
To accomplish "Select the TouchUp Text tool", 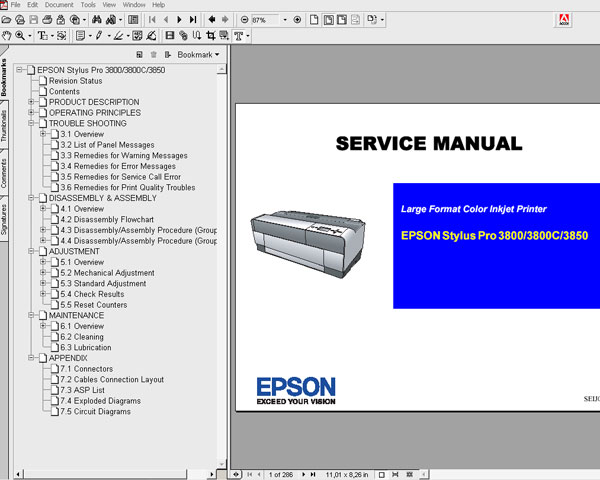I will pyautogui.click(x=239, y=36).
